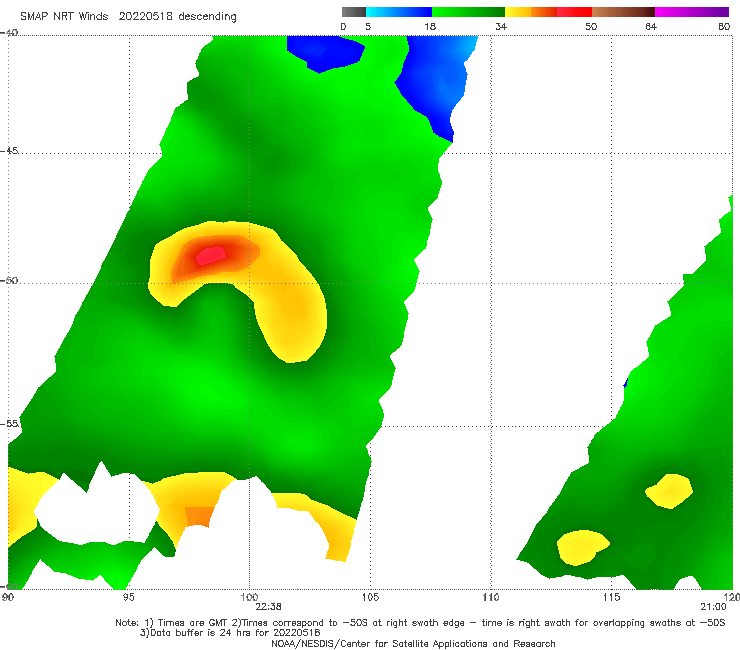This screenshot has width=740, height=650.
Task: Click the red peak wind core in the storm
Action: pos(211,255)
